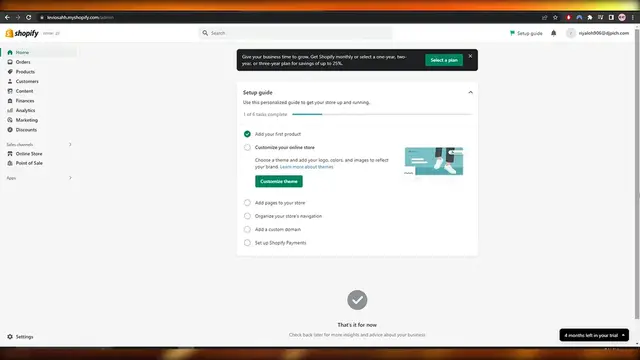The width and height of the screenshot is (640, 360).
Task: Open Setup guide in top bar
Action: pos(526,33)
